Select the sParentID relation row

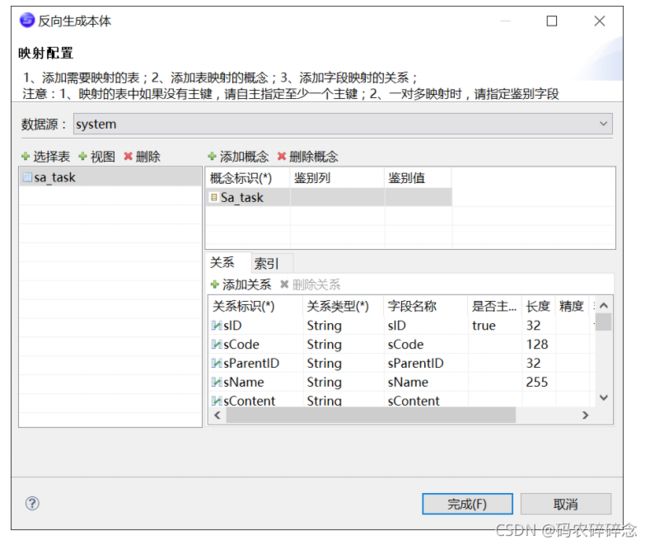pyautogui.click(x=250, y=363)
